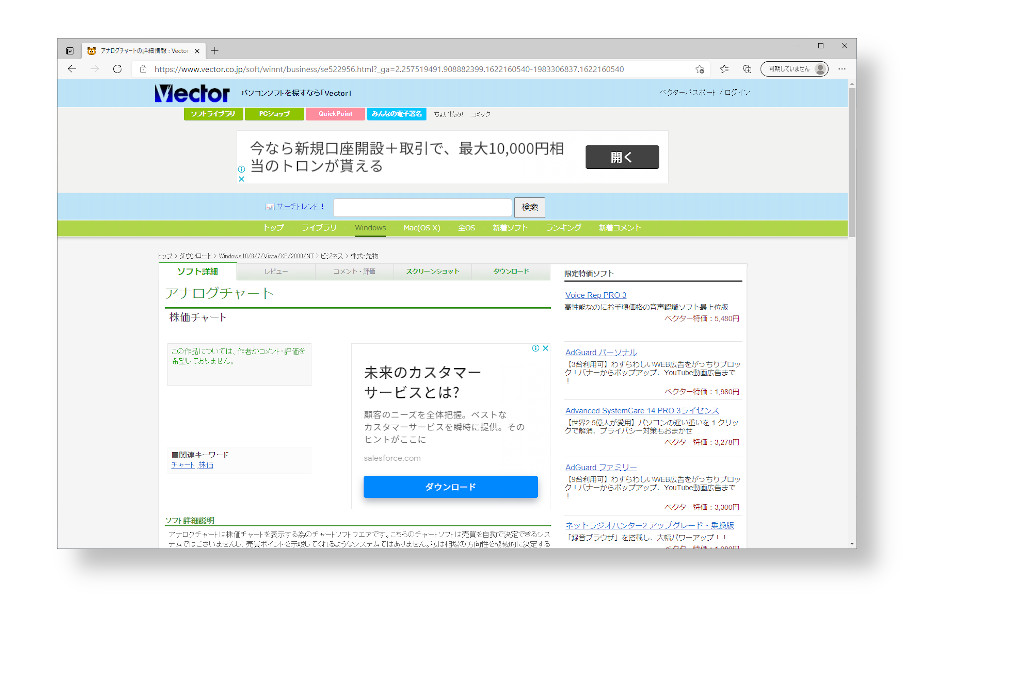Viewport: 1024px width, 683px height.
Task: Open the みんなの電子署名 blue tab
Action: pos(396,114)
